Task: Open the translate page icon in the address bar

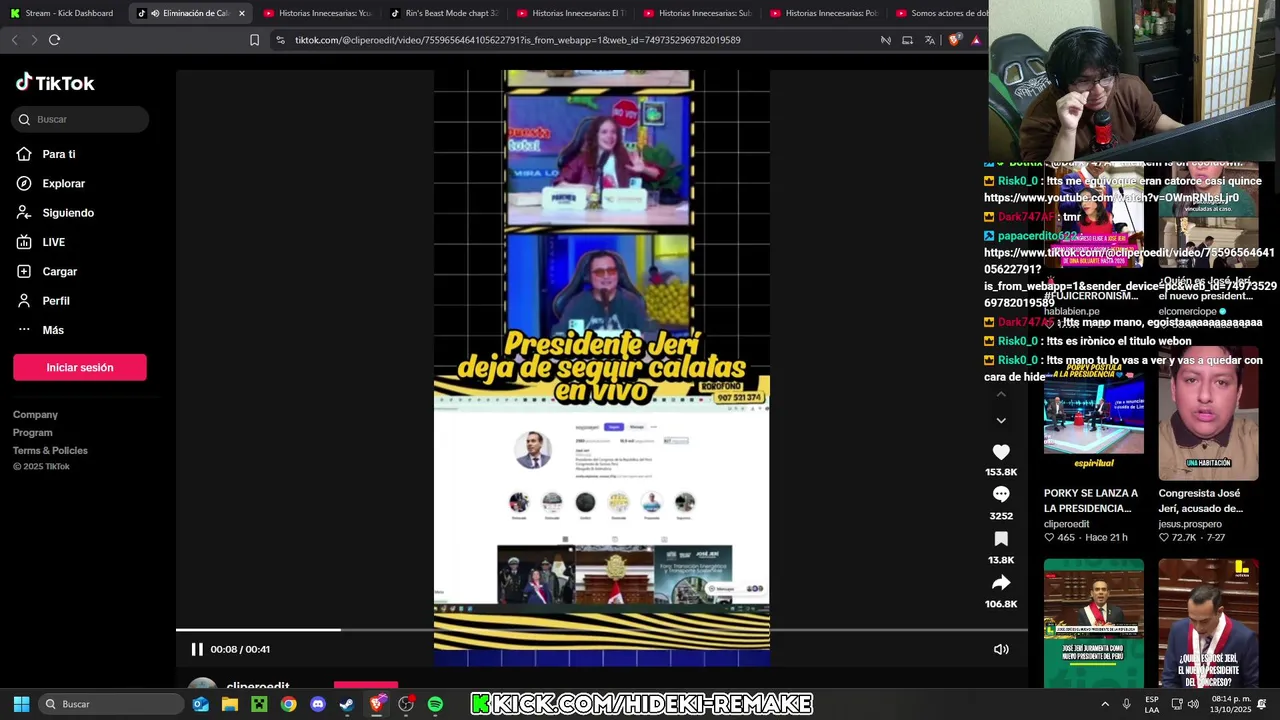Action: [929, 40]
